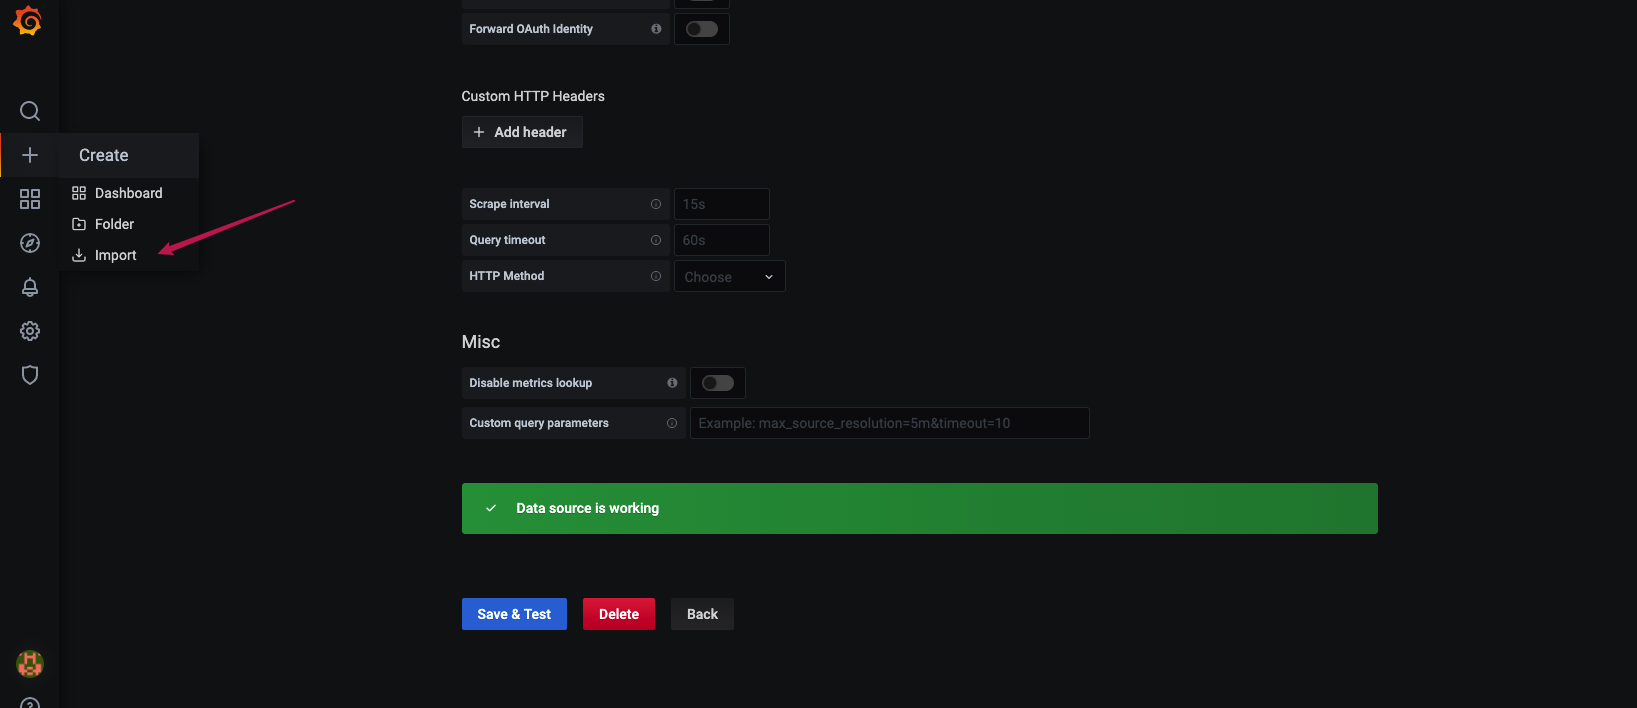Open the search magnifier icon in sidebar
This screenshot has width=1637, height=708.
click(30, 111)
